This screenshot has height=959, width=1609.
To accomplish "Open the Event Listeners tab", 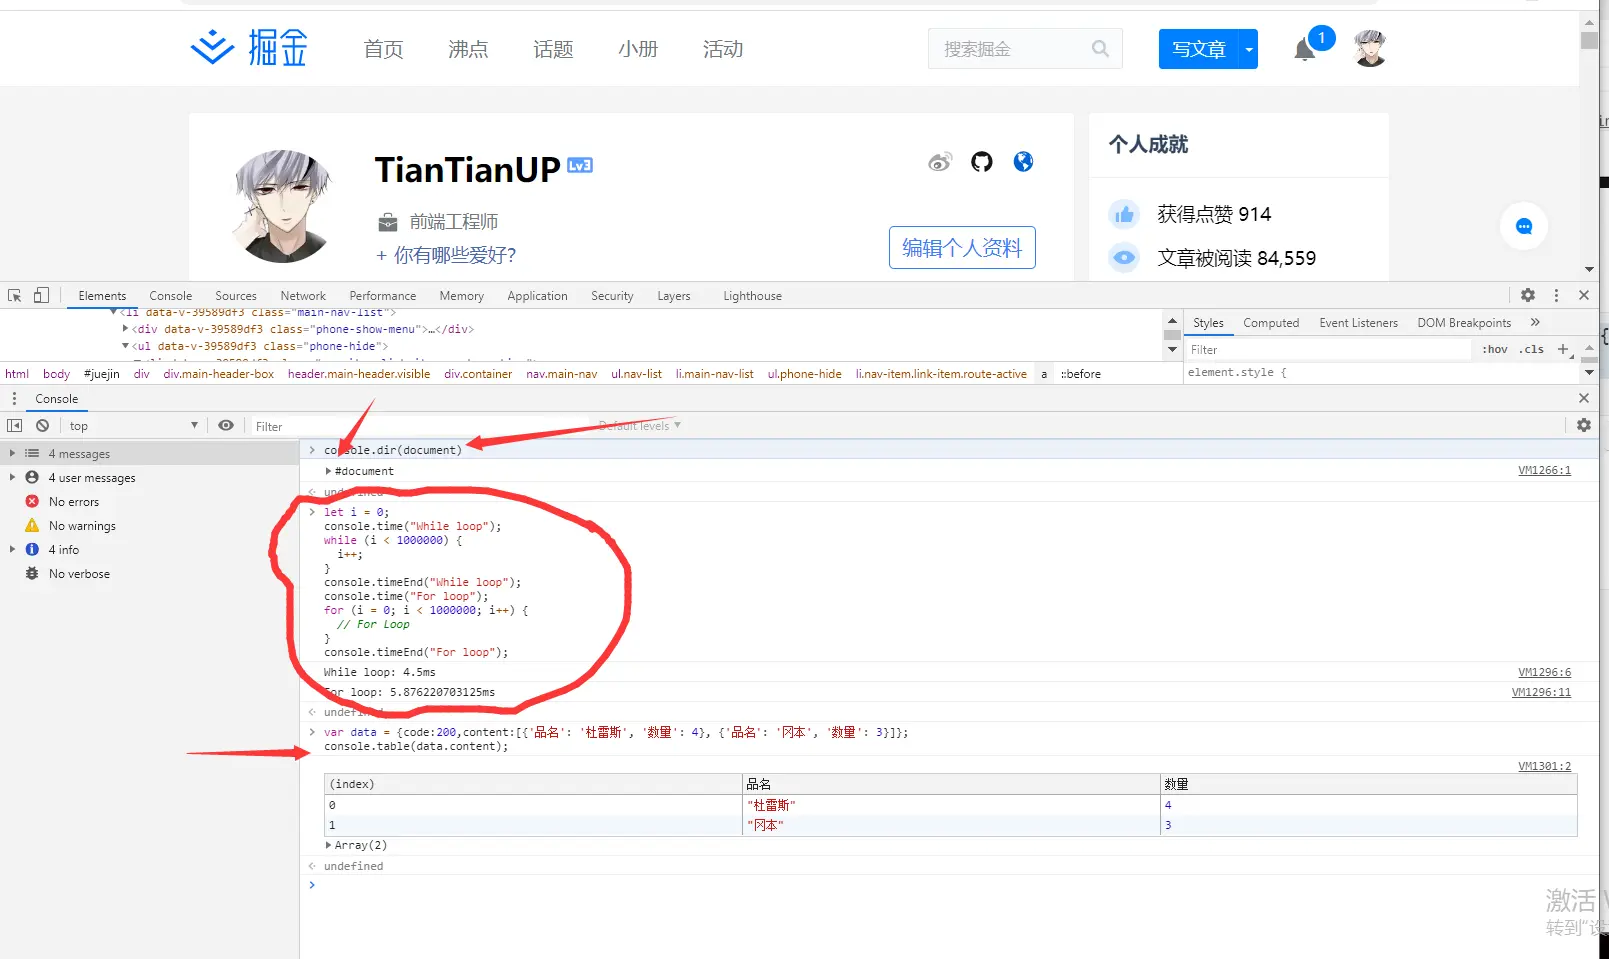I will 1358,323.
